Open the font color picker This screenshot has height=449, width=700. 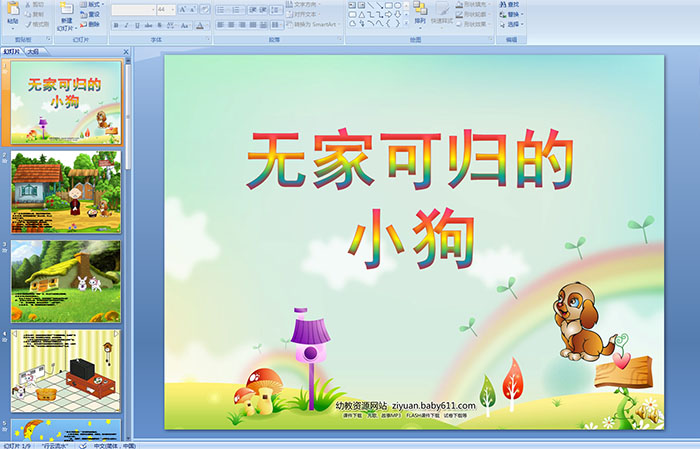pyautogui.click(x=201, y=25)
